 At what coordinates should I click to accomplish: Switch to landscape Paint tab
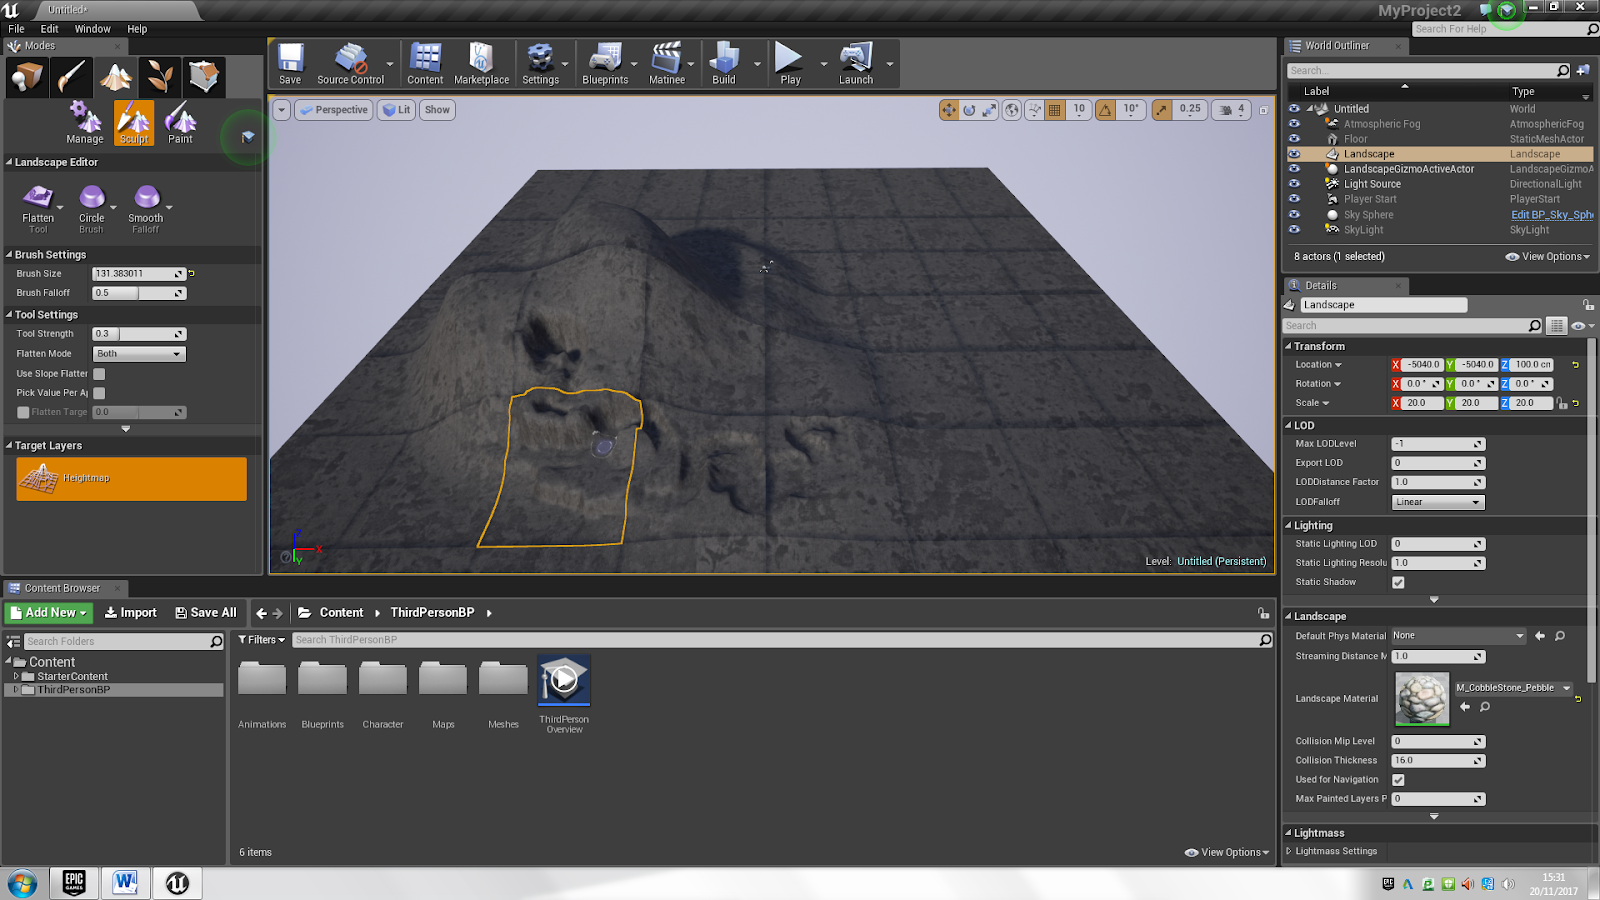coord(180,123)
